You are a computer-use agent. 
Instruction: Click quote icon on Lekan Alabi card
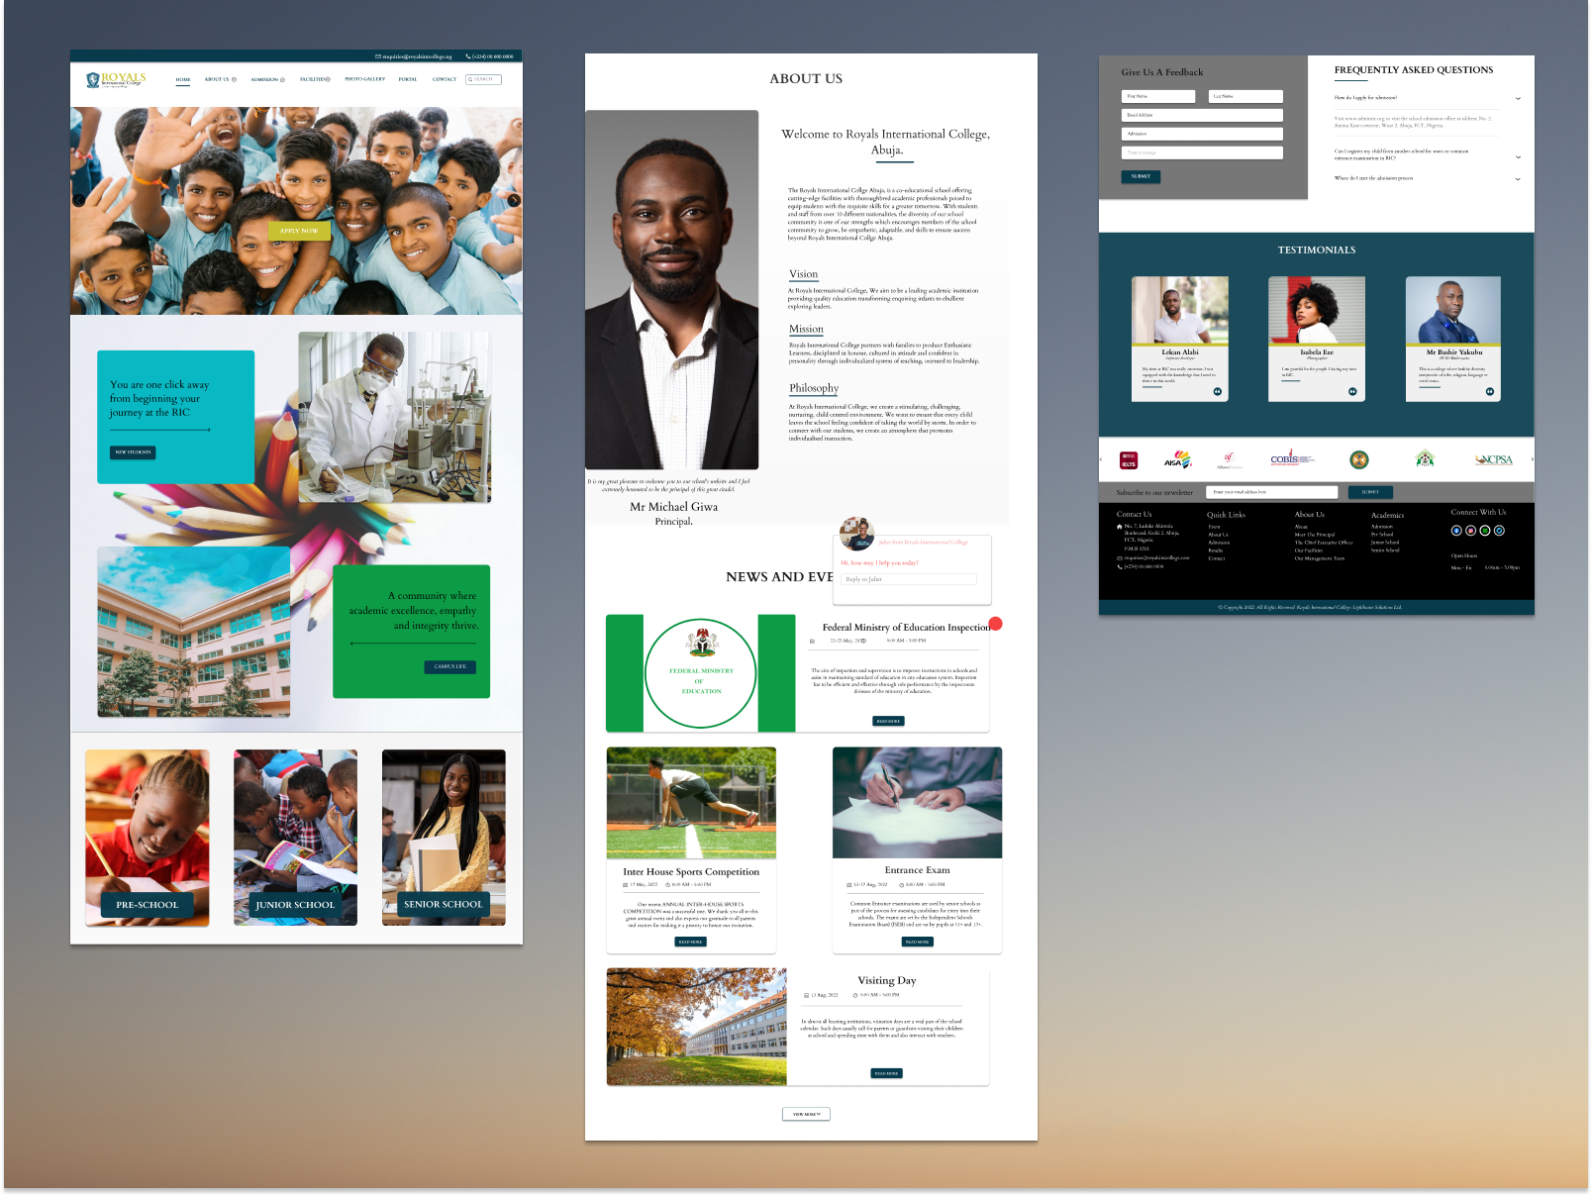pos(1217,392)
